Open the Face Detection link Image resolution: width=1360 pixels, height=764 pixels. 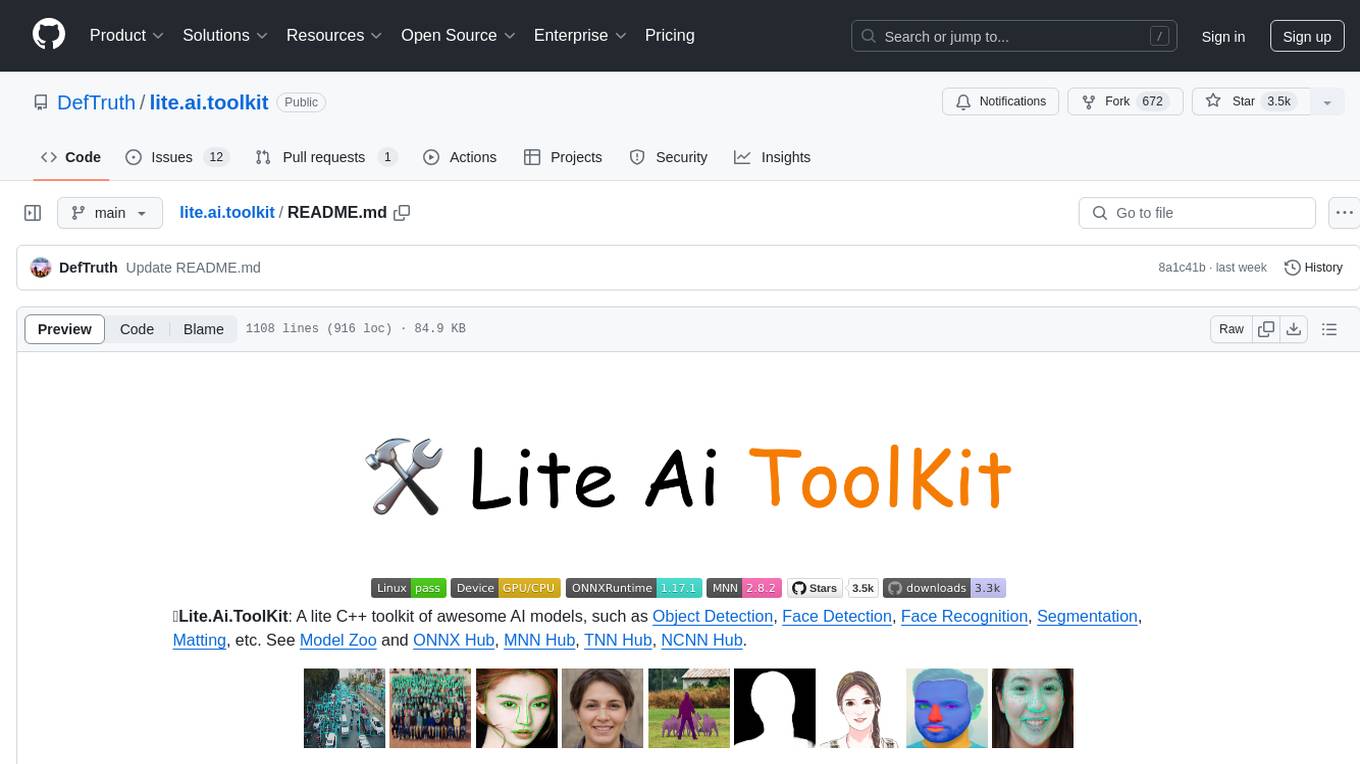(x=837, y=616)
